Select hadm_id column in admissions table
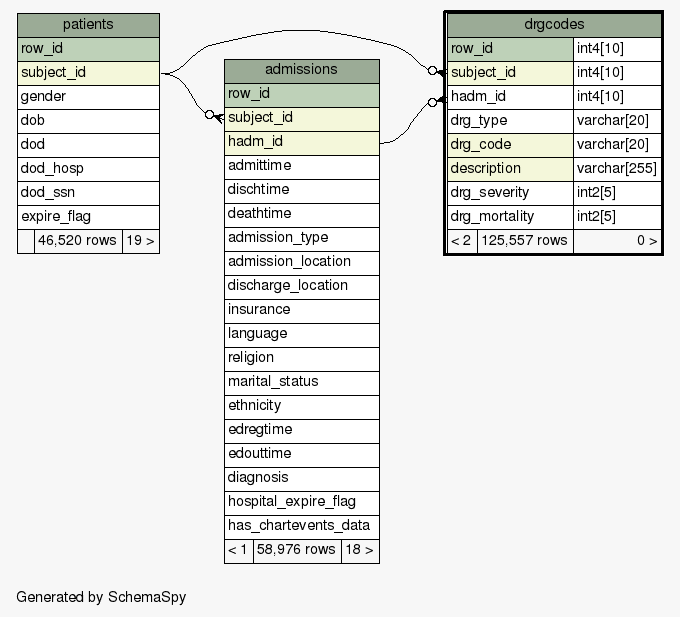Image resolution: width=680 pixels, height=617 pixels. (301, 142)
